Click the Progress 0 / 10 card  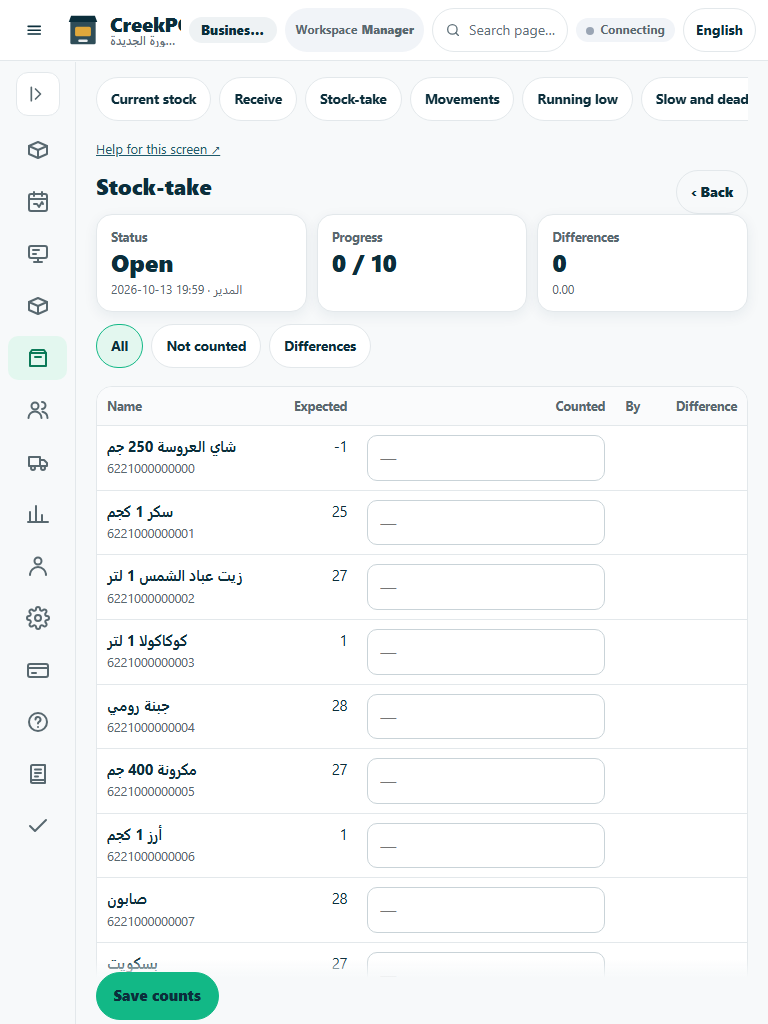pyautogui.click(x=422, y=263)
